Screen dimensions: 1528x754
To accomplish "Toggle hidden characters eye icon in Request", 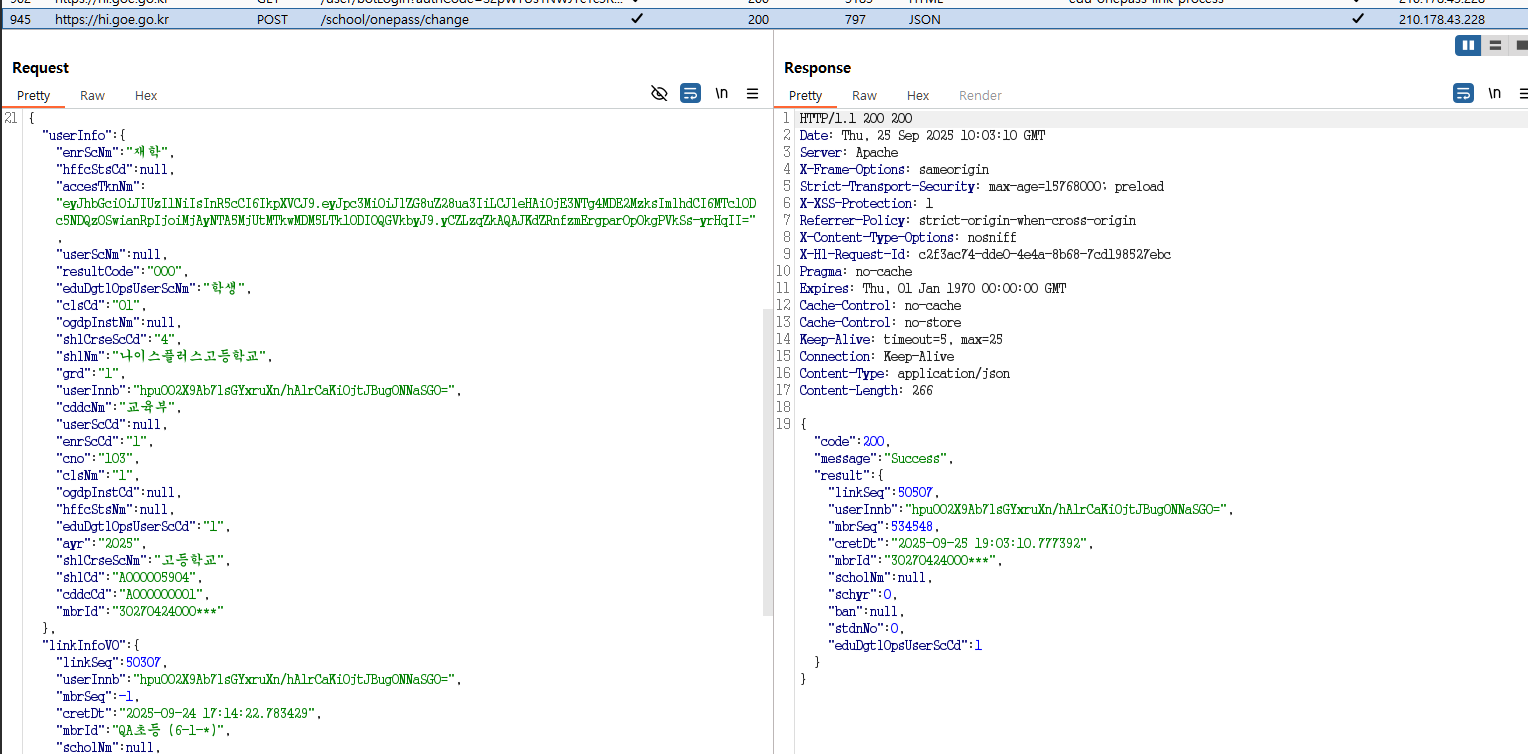I will (x=659, y=93).
